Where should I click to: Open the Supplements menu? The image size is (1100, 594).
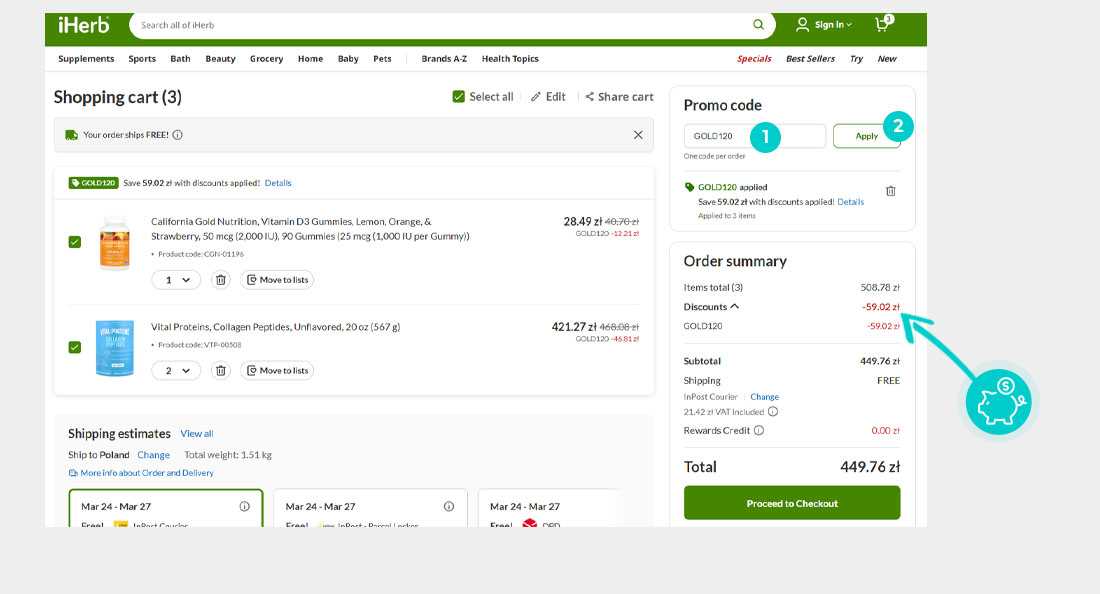[x=86, y=59]
